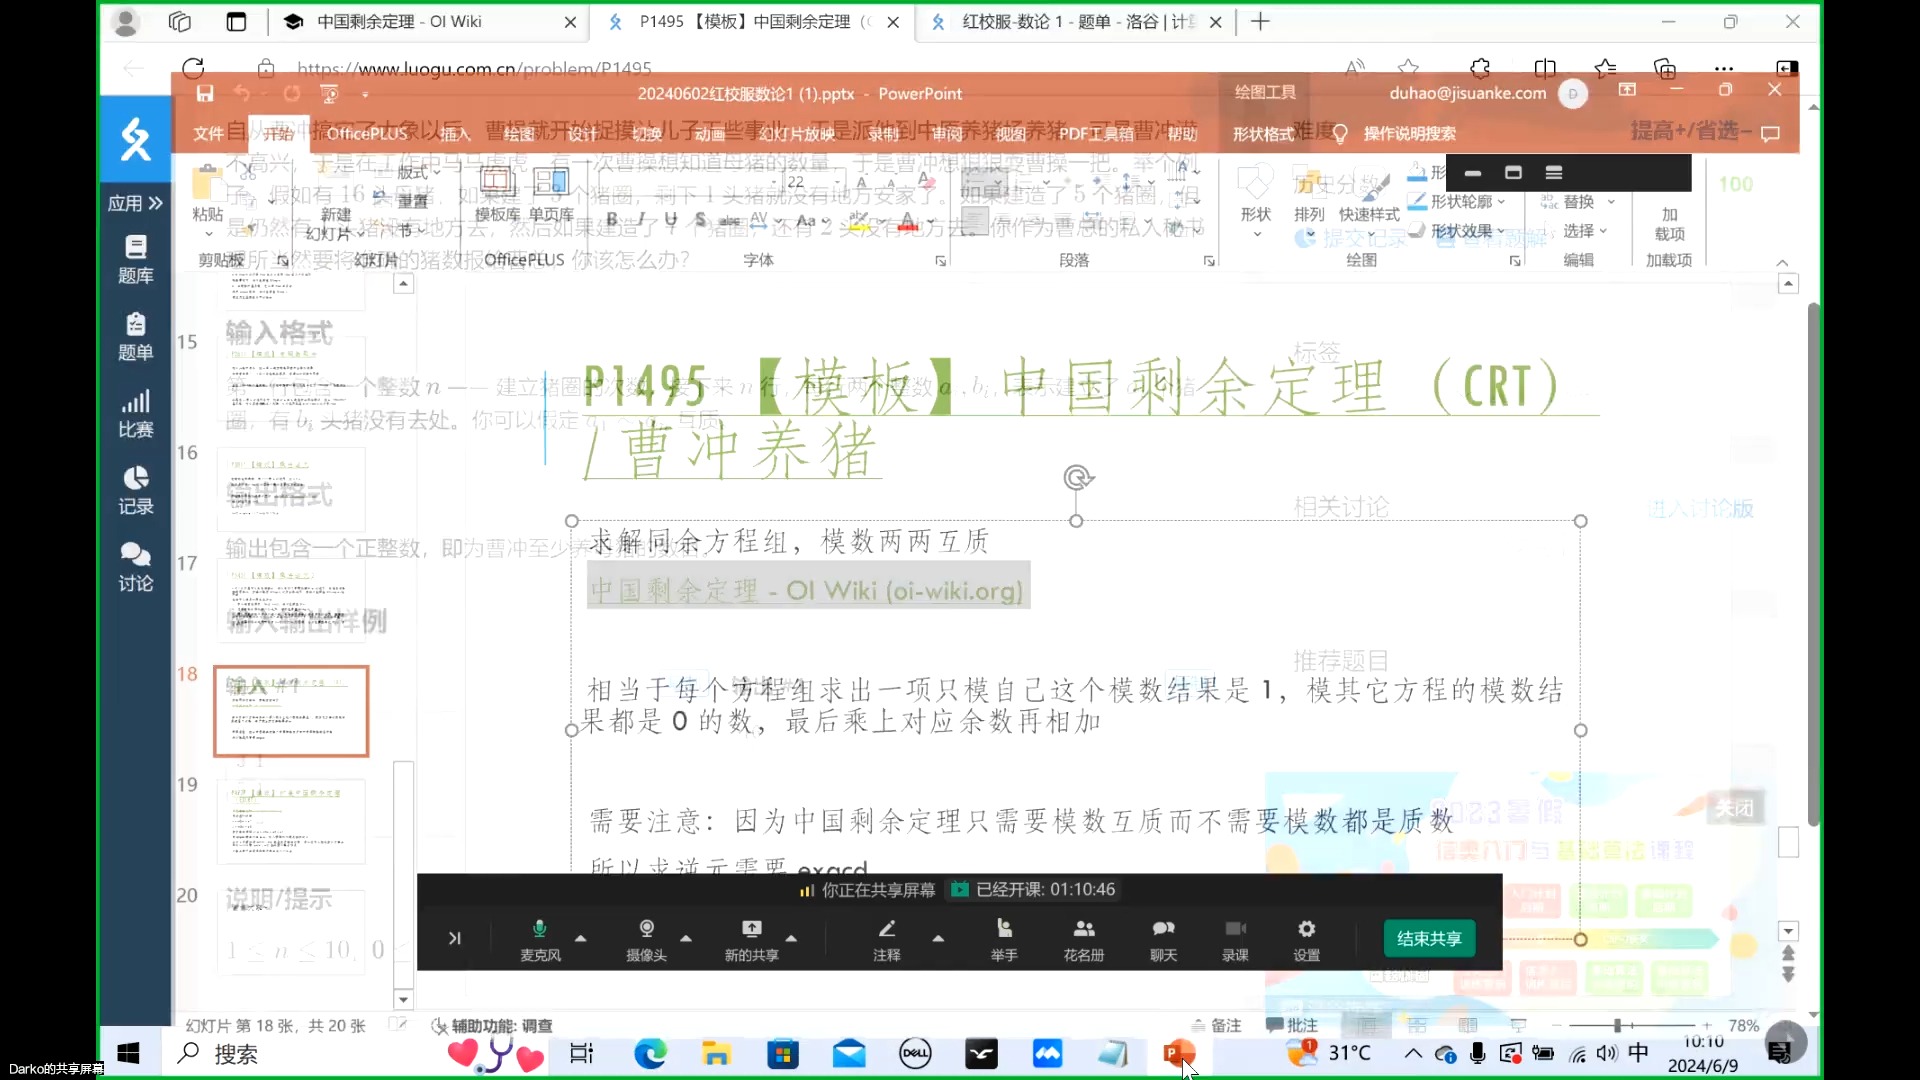This screenshot has width=1920, height=1080.
Task: Toggle the 摄像头 camera
Action: click(646, 939)
